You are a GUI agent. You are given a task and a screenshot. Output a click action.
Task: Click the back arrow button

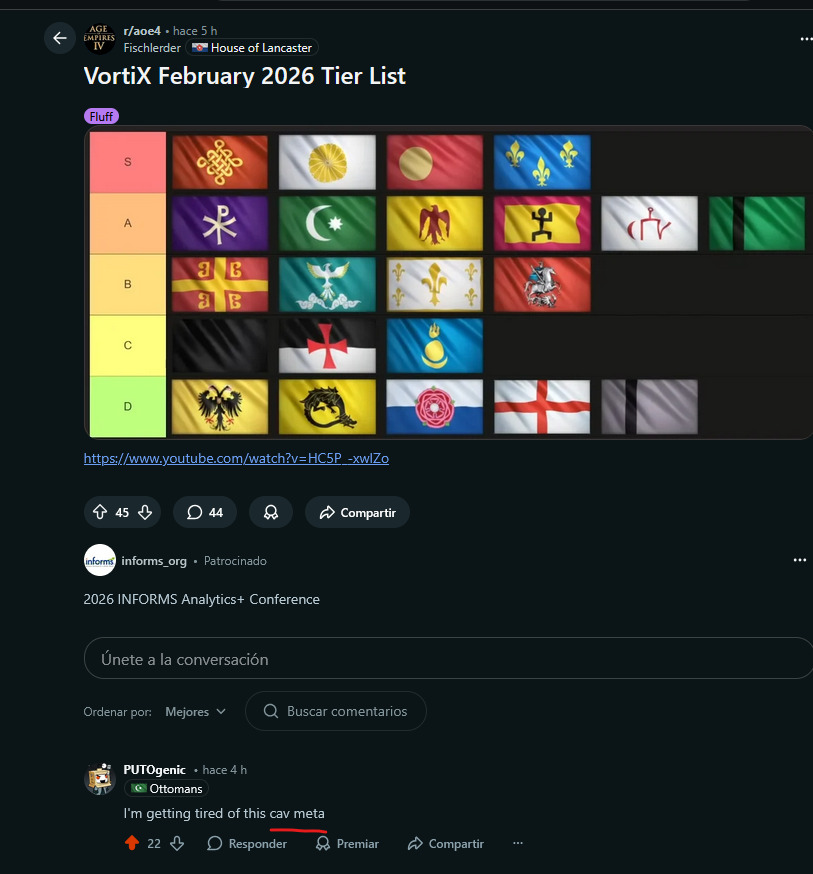[60, 38]
